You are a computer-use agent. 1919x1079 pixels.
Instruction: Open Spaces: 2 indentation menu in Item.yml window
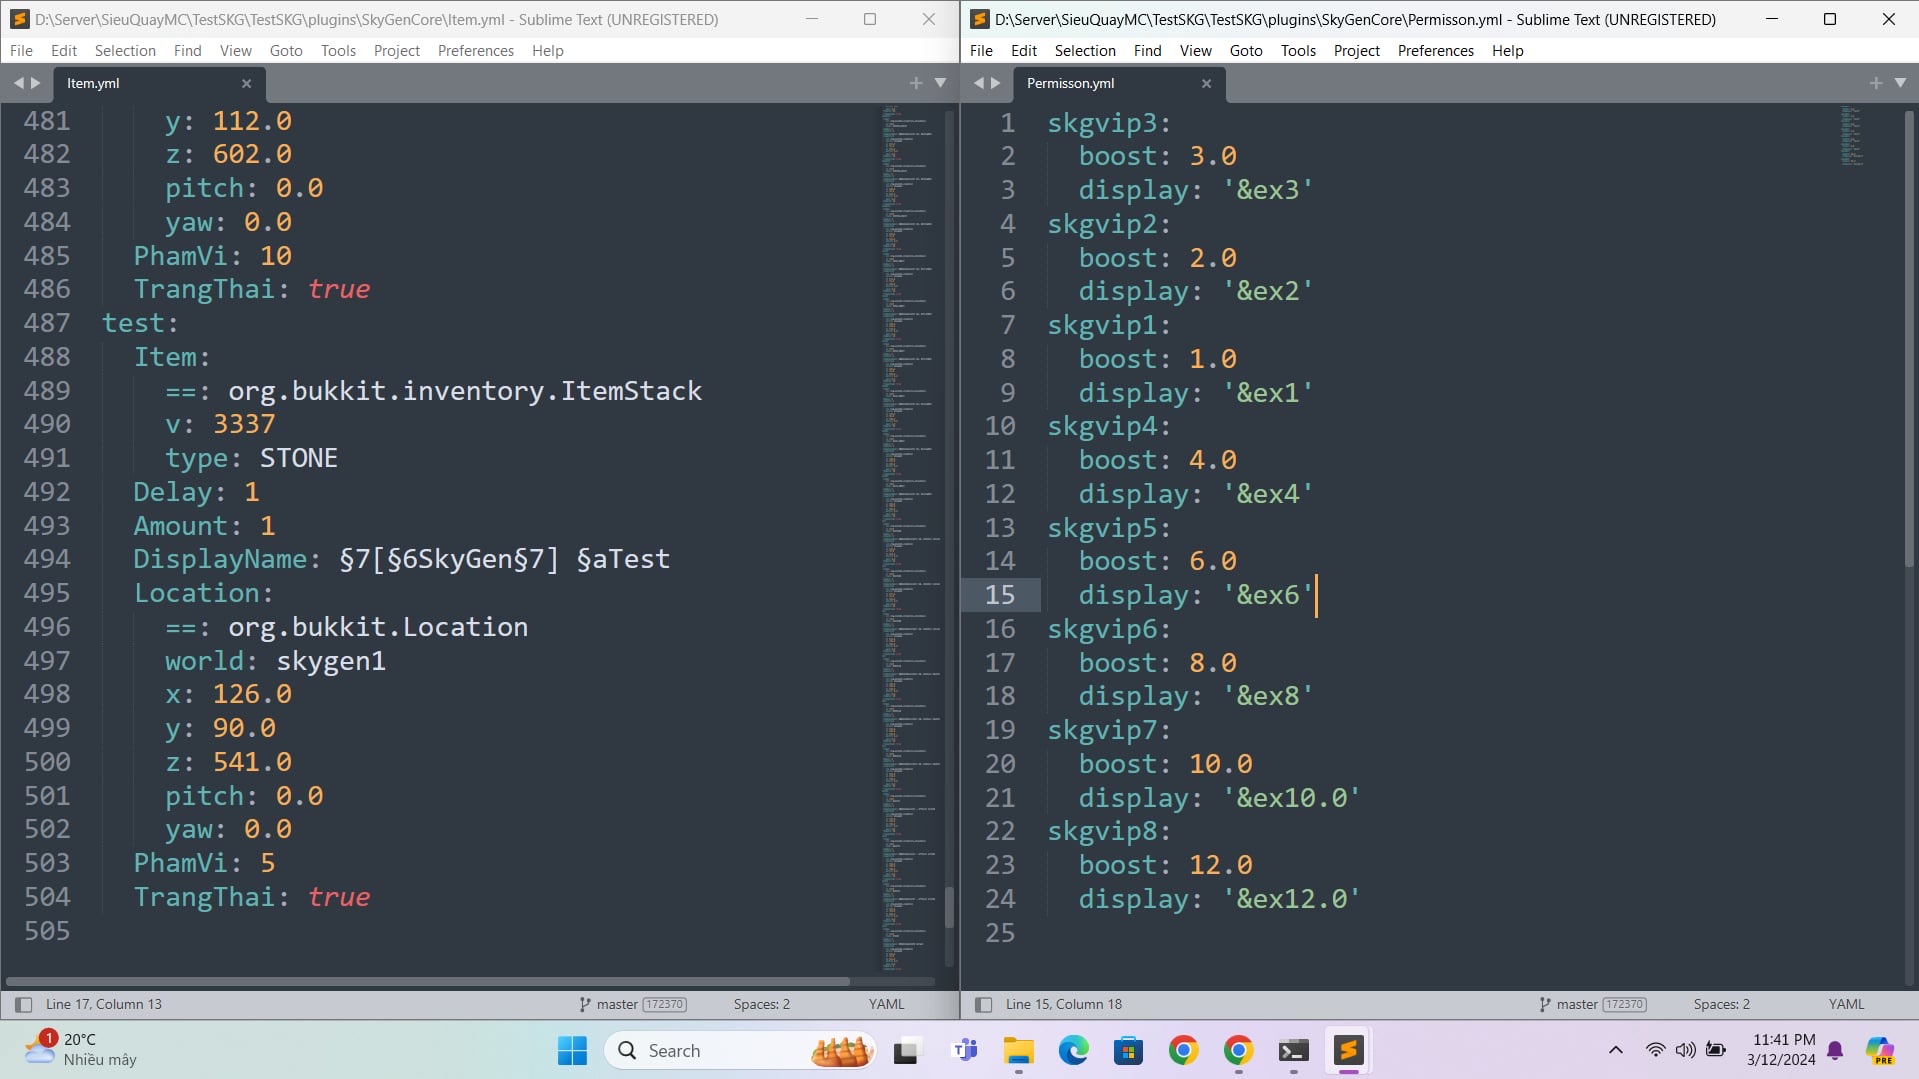click(762, 1004)
